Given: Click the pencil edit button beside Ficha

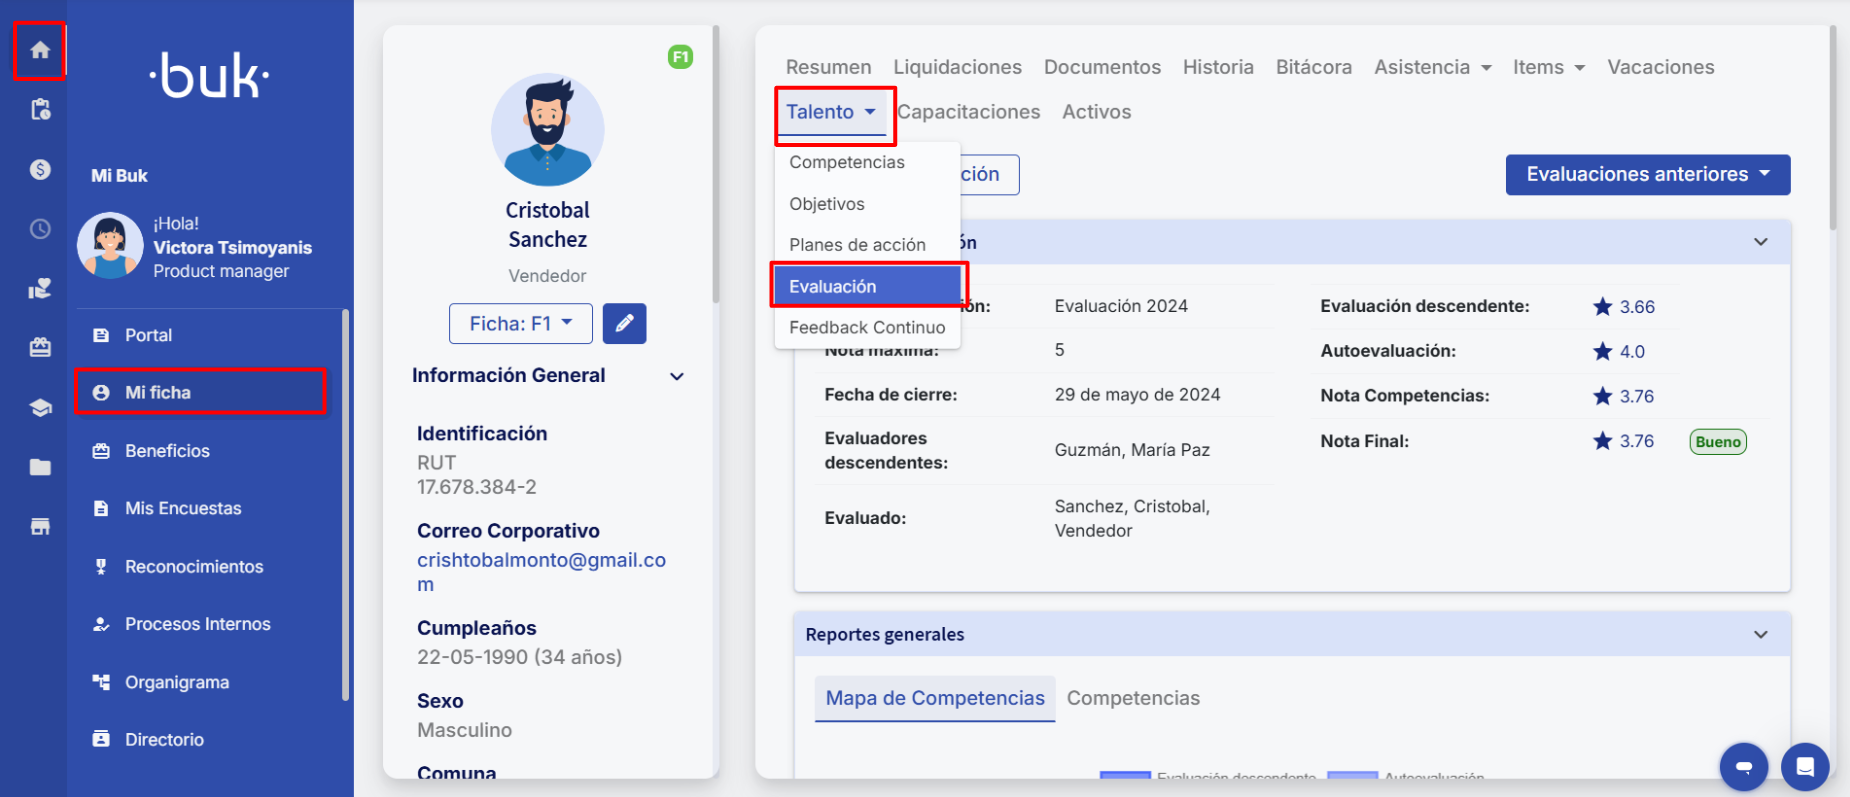Looking at the screenshot, I should [624, 324].
